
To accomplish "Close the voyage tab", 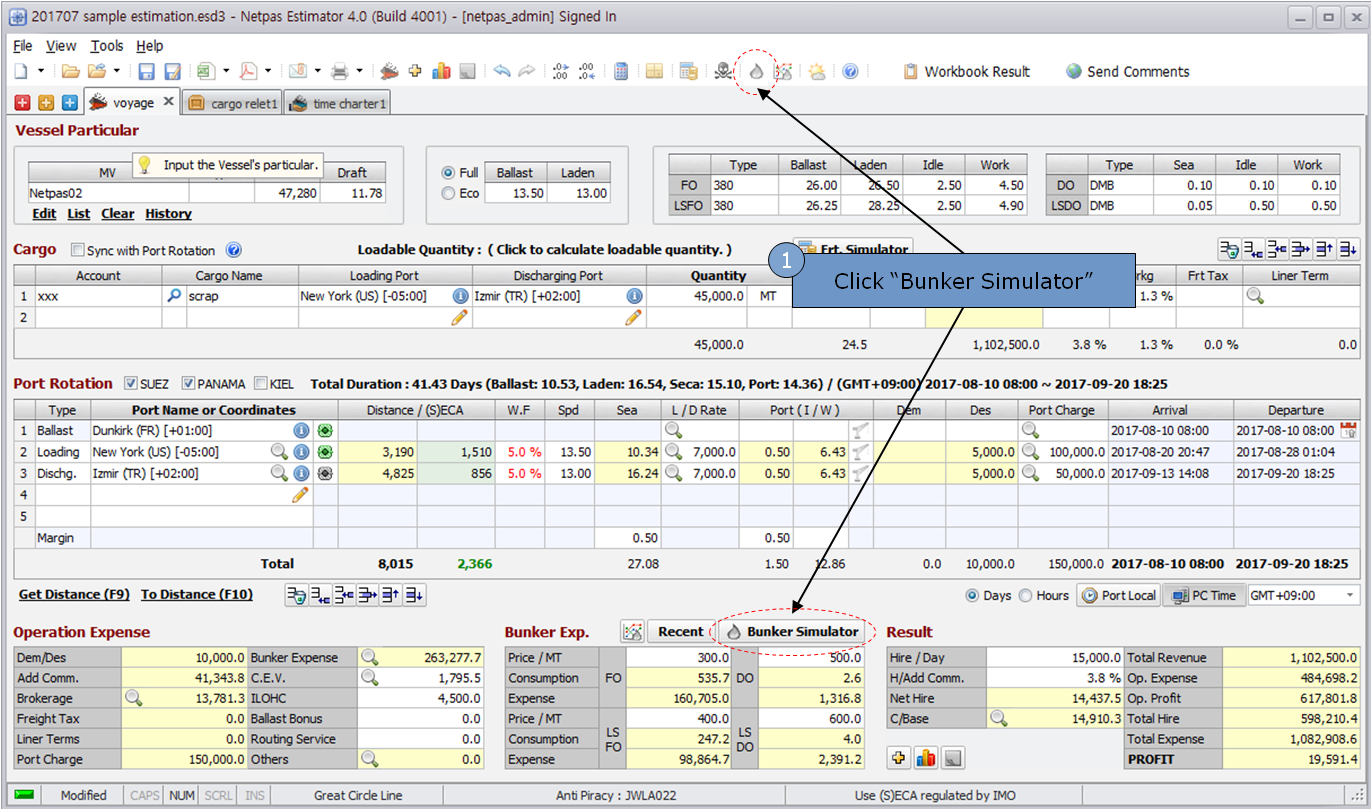I will (x=168, y=101).
